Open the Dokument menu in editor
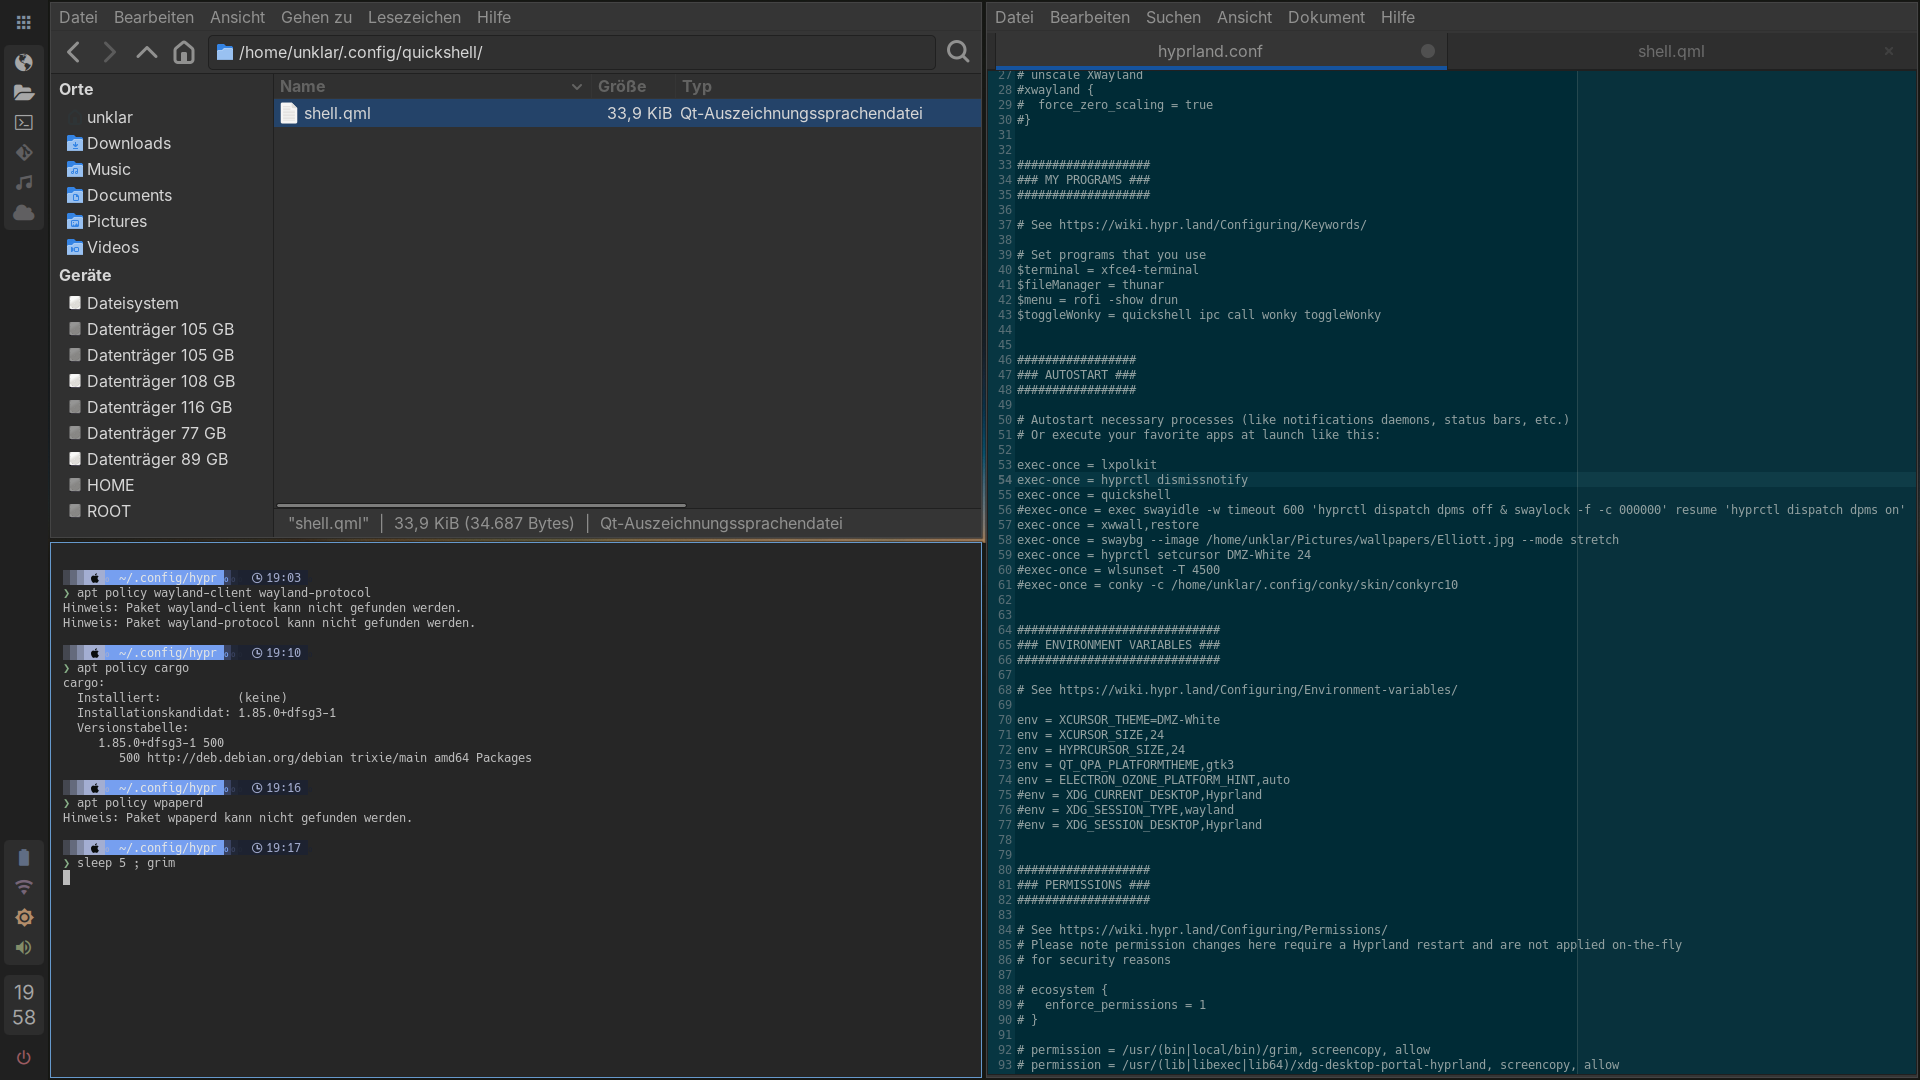Viewport: 1920px width, 1080px height. point(1326,17)
